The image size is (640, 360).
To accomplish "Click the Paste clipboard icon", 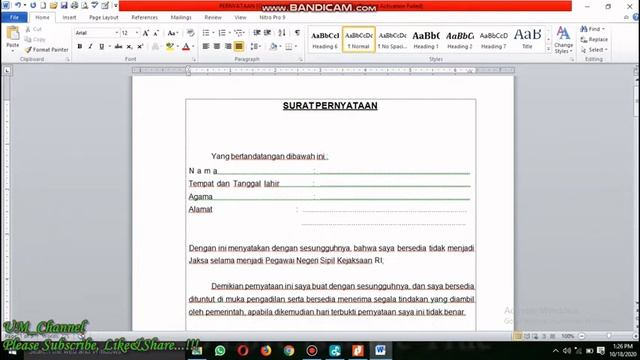I will (13, 33).
